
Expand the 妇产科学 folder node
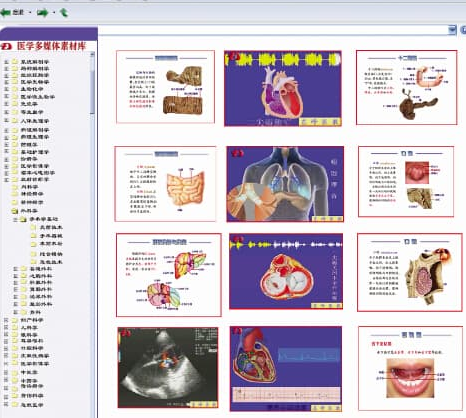[6, 320]
